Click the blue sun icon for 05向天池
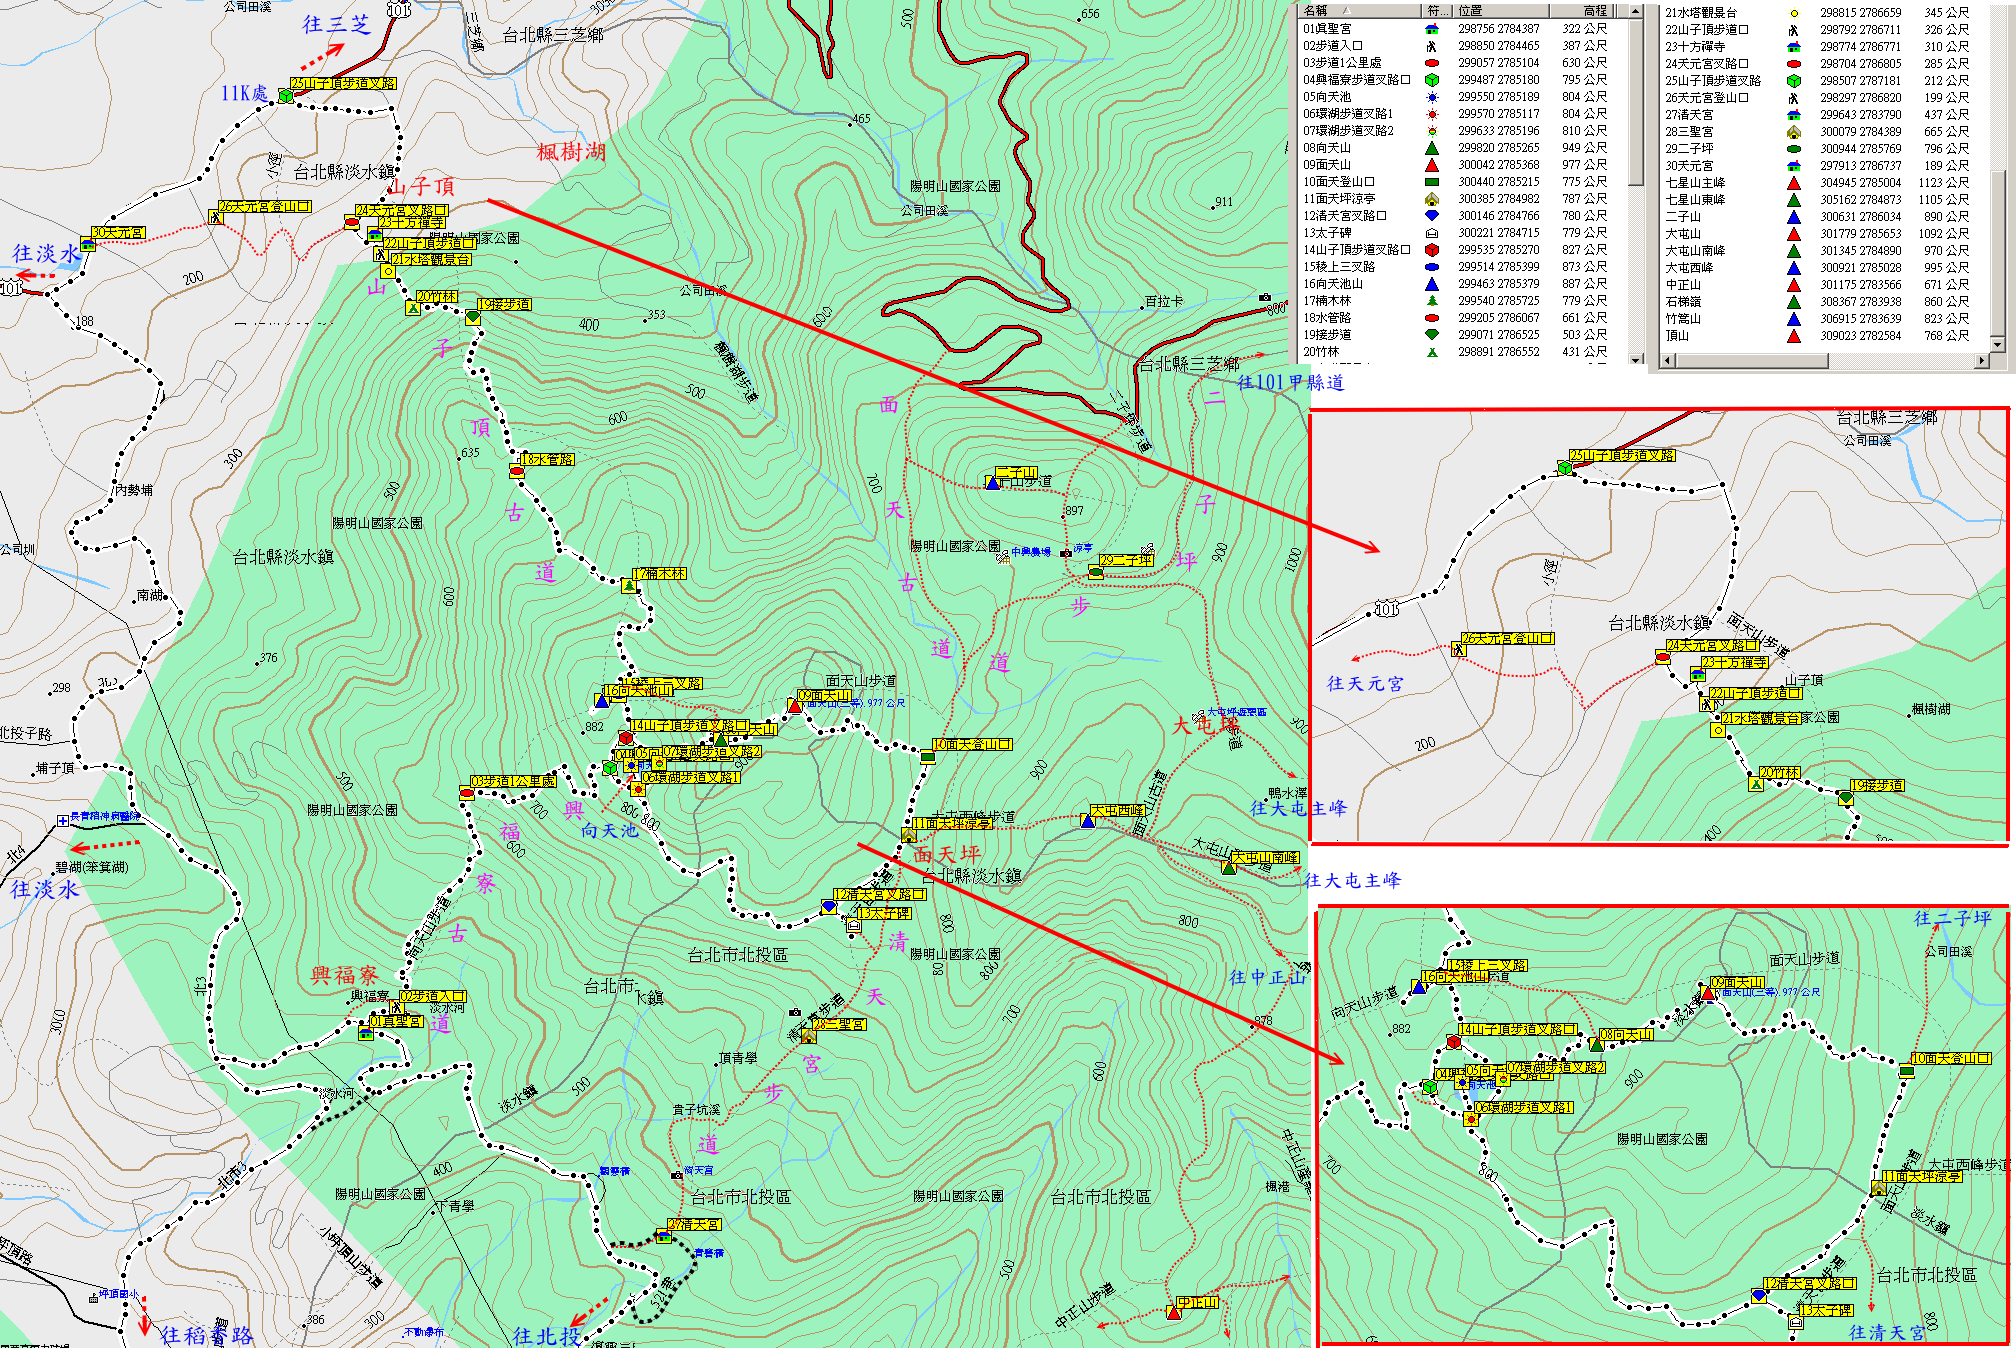 click(x=1431, y=97)
